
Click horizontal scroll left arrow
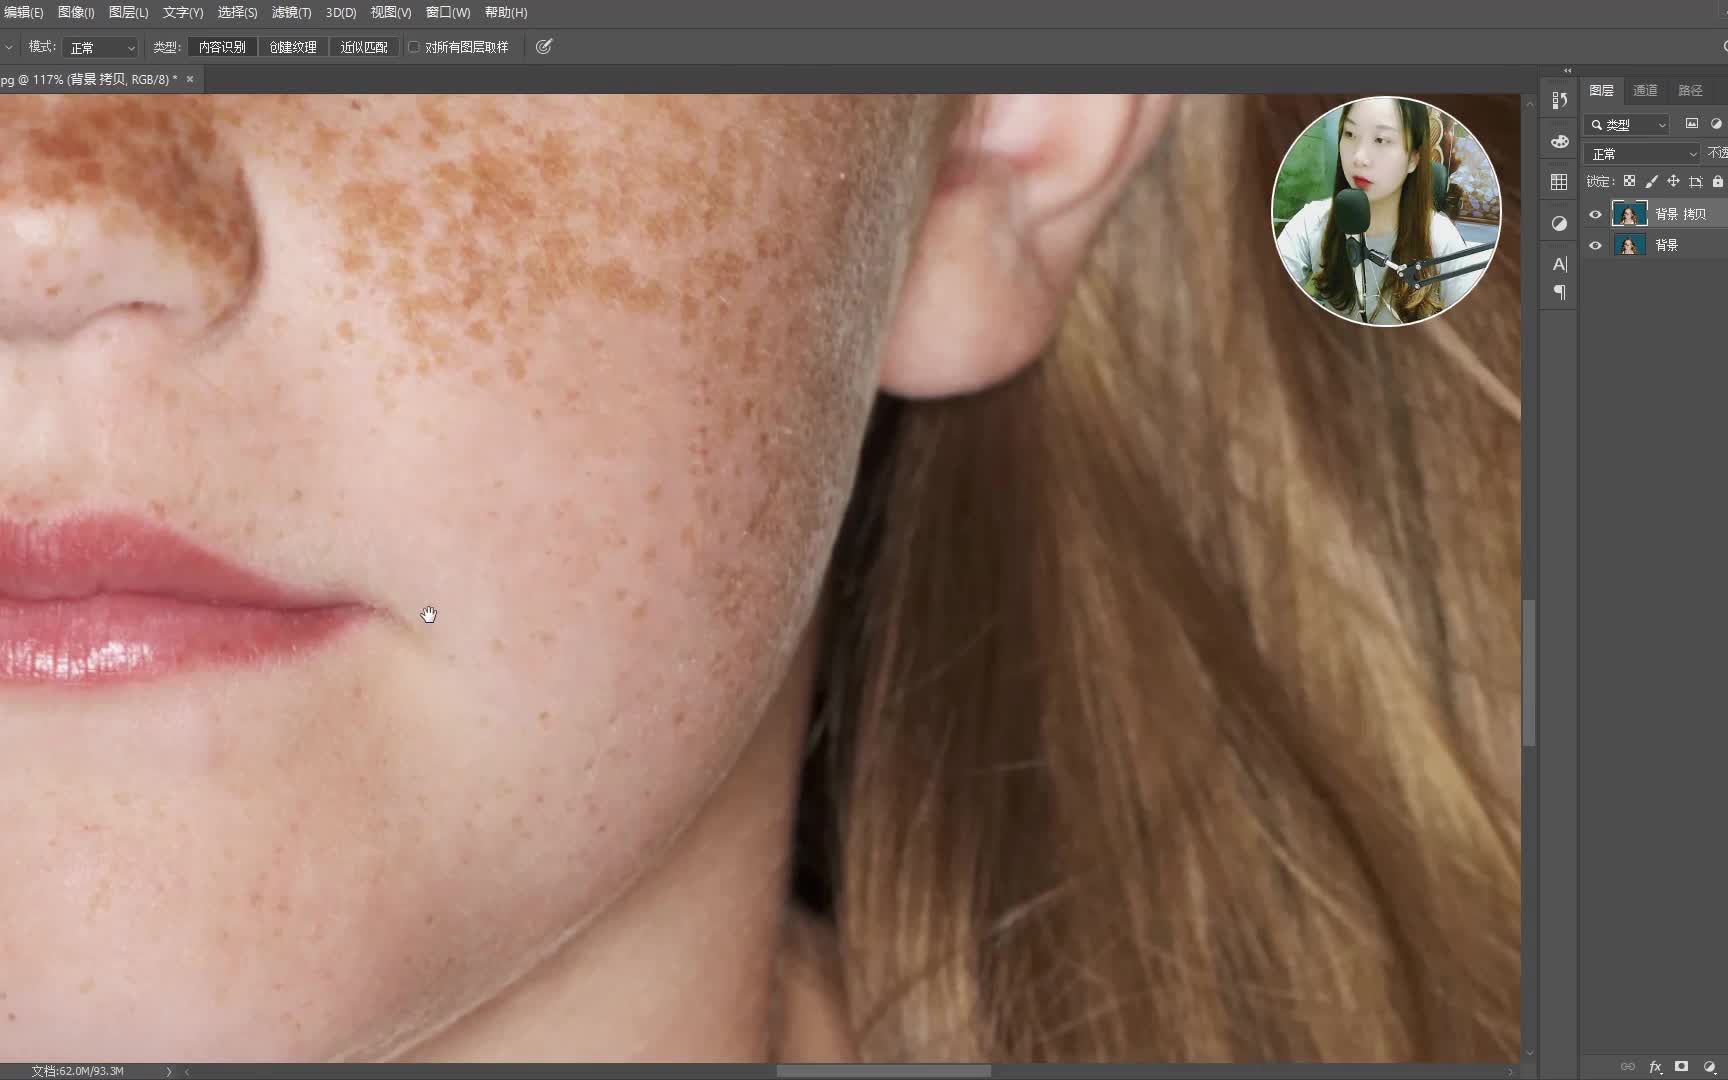187,1071
